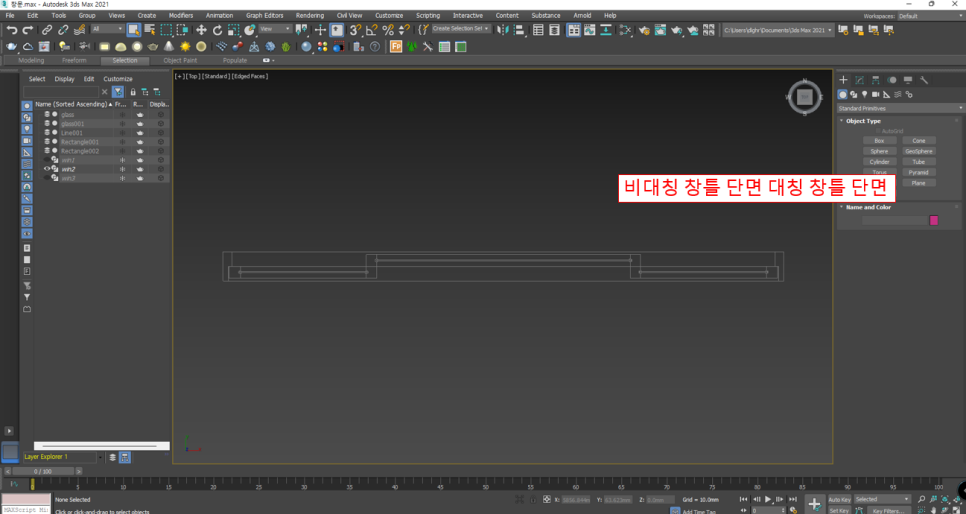
Task: Click the Redo arrow in main toolbar
Action: click(x=28, y=30)
